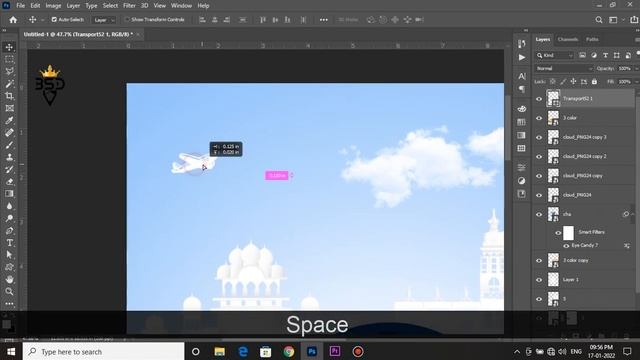Open the Fill slider dropdown arrow

point(636,82)
